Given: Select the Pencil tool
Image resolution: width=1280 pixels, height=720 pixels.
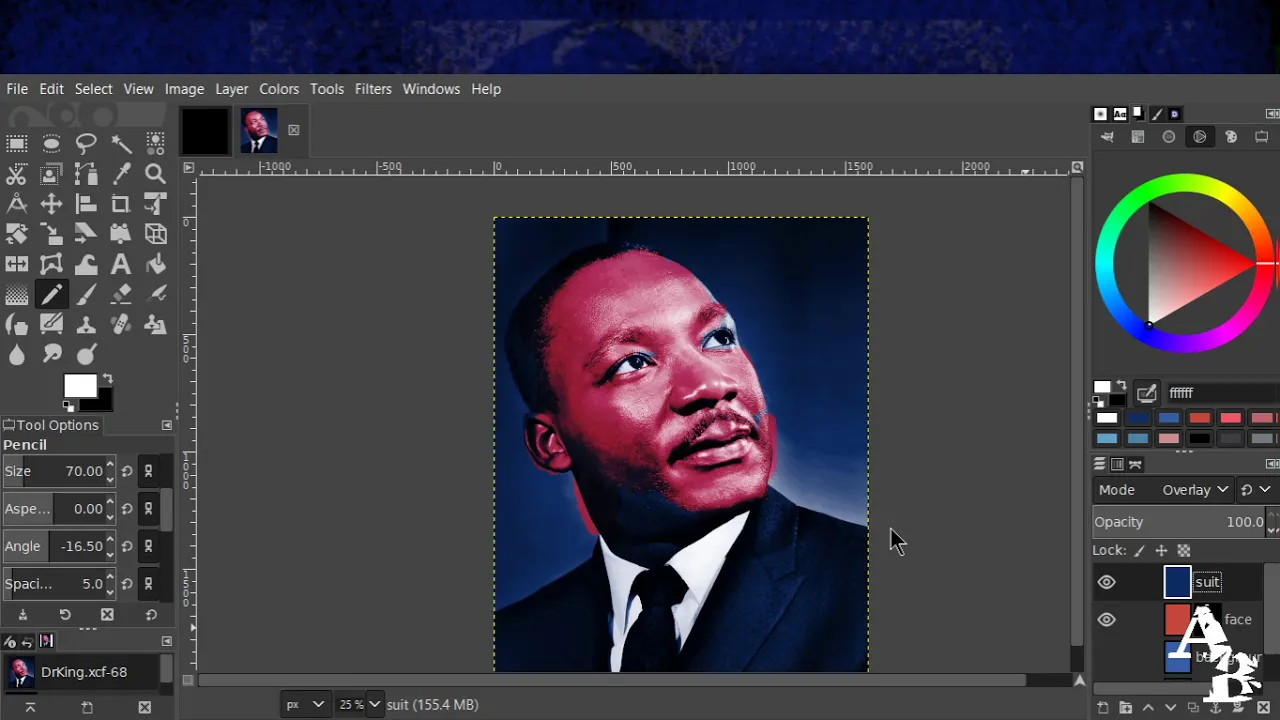Looking at the screenshot, I should click(52, 295).
